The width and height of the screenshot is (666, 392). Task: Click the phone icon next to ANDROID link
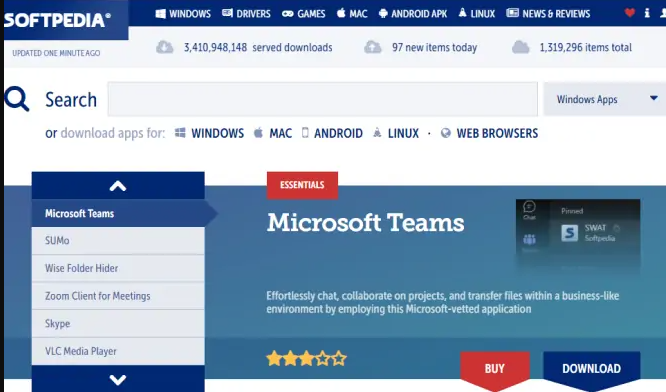point(305,133)
